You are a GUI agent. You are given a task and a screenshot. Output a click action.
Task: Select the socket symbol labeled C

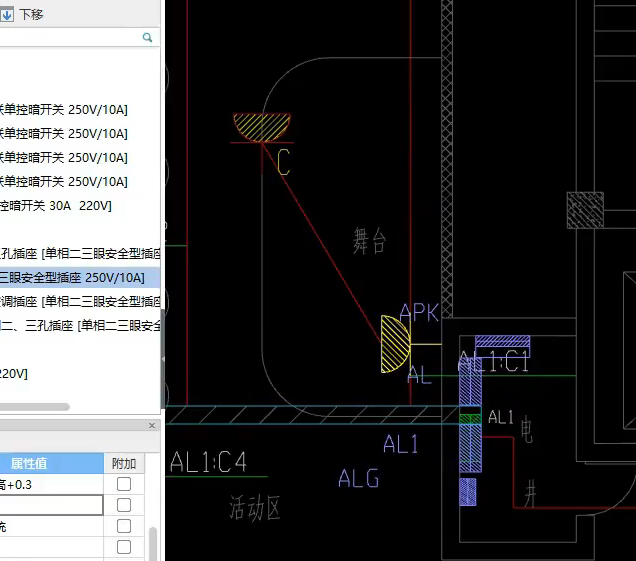pyautogui.click(x=261, y=127)
